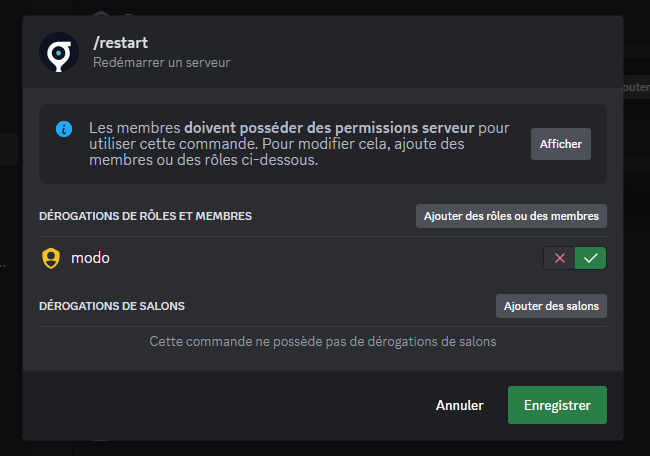The width and height of the screenshot is (650, 456).
Task: Deny modo with the red X toggle
Action: click(560, 258)
